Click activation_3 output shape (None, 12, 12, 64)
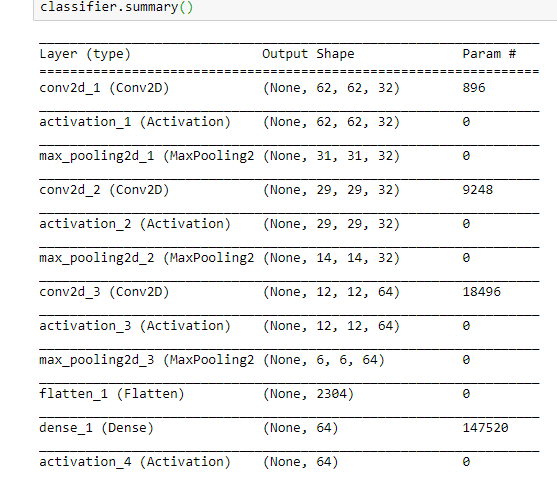 coord(331,326)
